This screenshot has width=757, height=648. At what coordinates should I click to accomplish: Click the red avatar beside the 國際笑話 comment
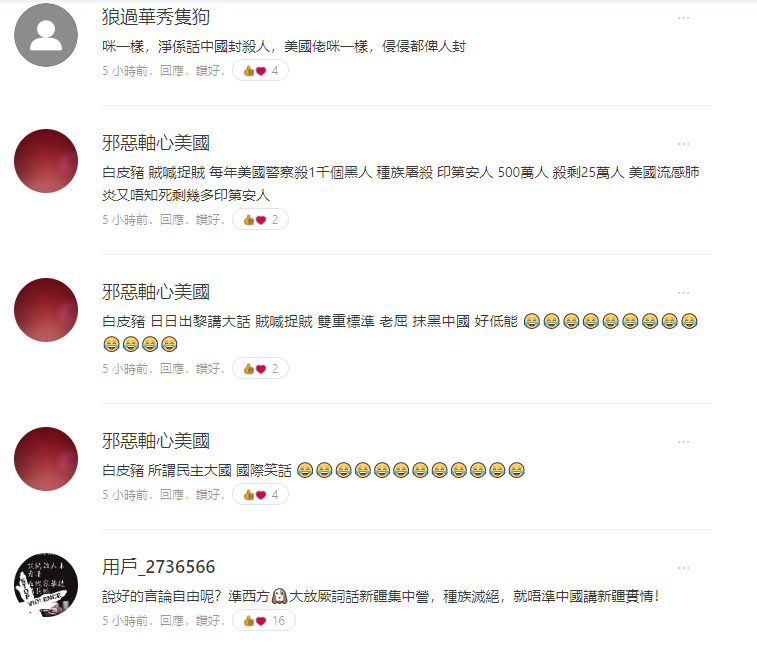click(46, 459)
